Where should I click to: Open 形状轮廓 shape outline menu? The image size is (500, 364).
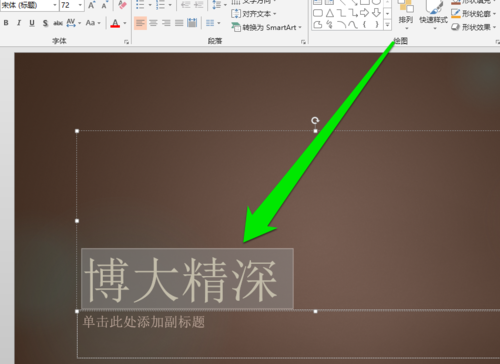pos(473,14)
